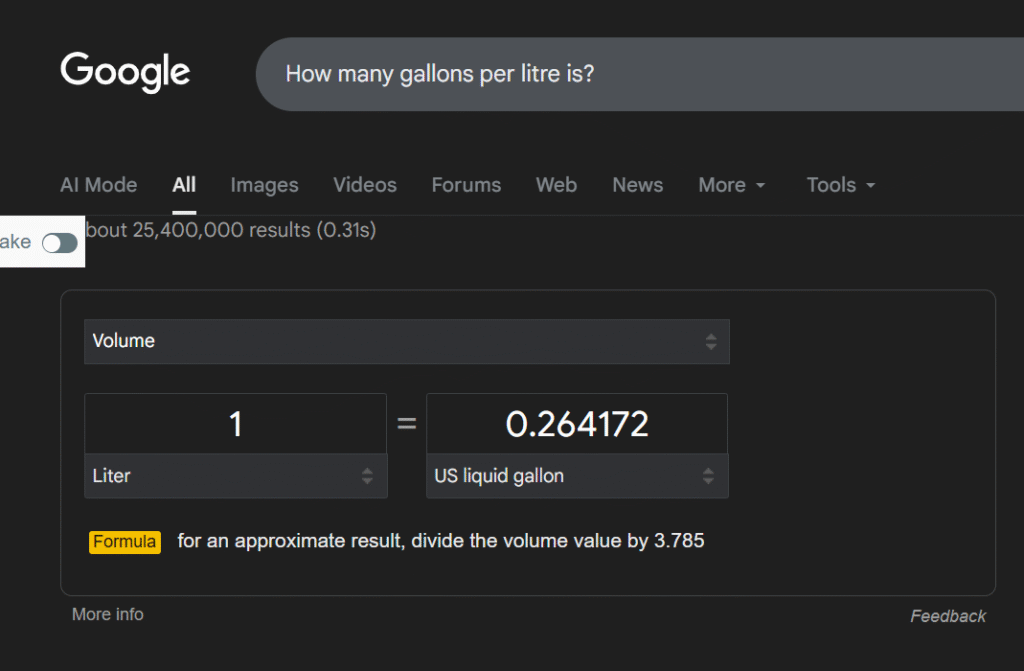
Task: Toggle the switch at the left edge
Action: 59,243
